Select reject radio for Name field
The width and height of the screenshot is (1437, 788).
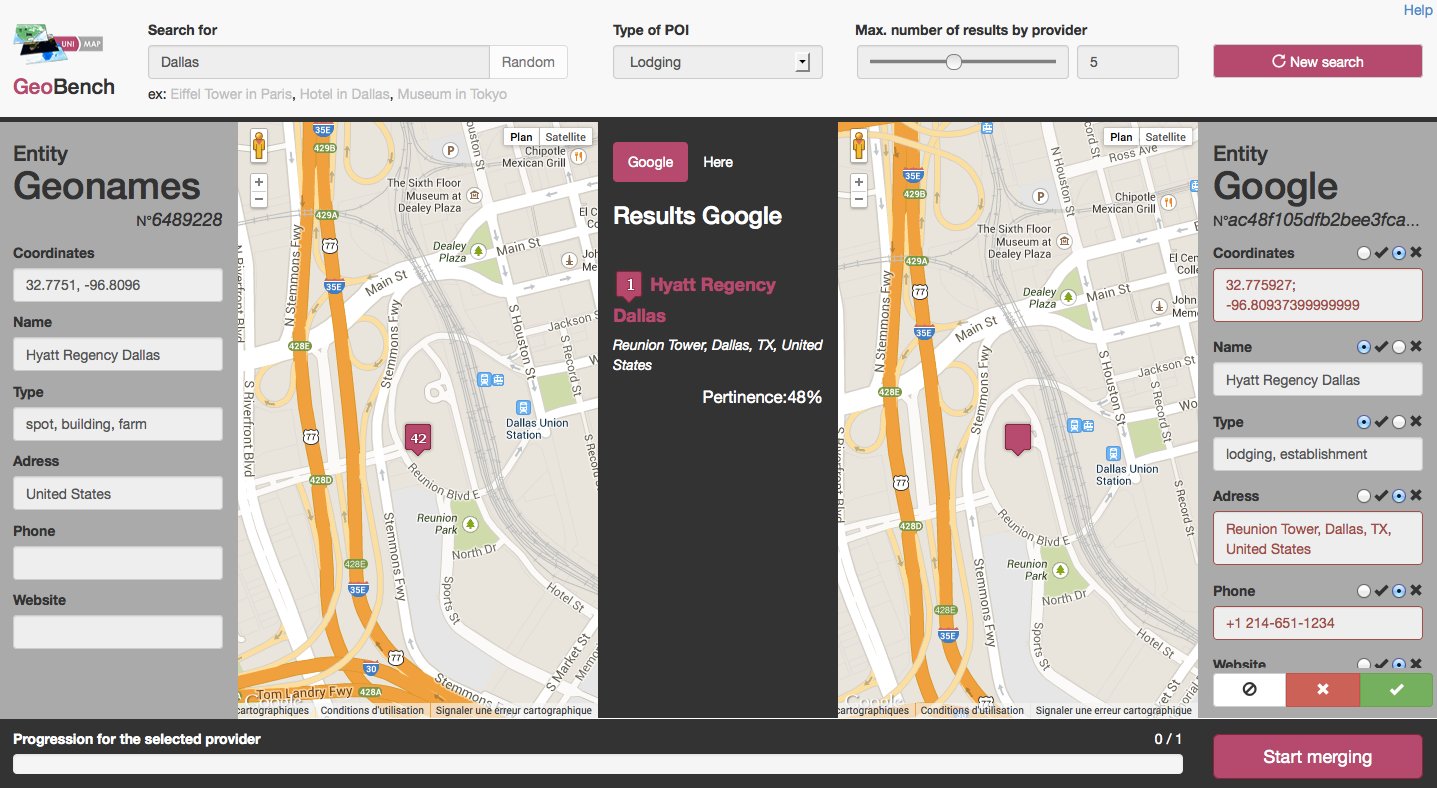pyautogui.click(x=1399, y=347)
